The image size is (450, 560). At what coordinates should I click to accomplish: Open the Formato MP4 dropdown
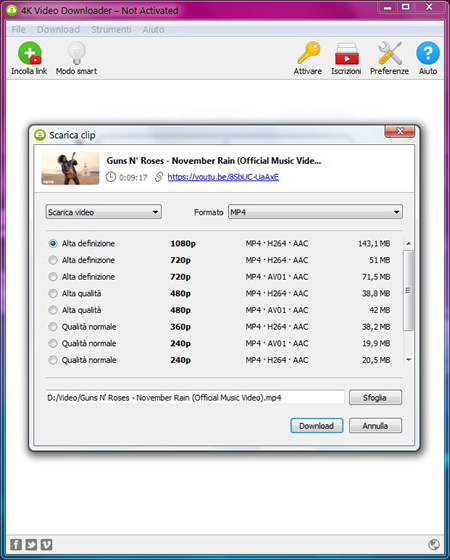click(x=315, y=212)
